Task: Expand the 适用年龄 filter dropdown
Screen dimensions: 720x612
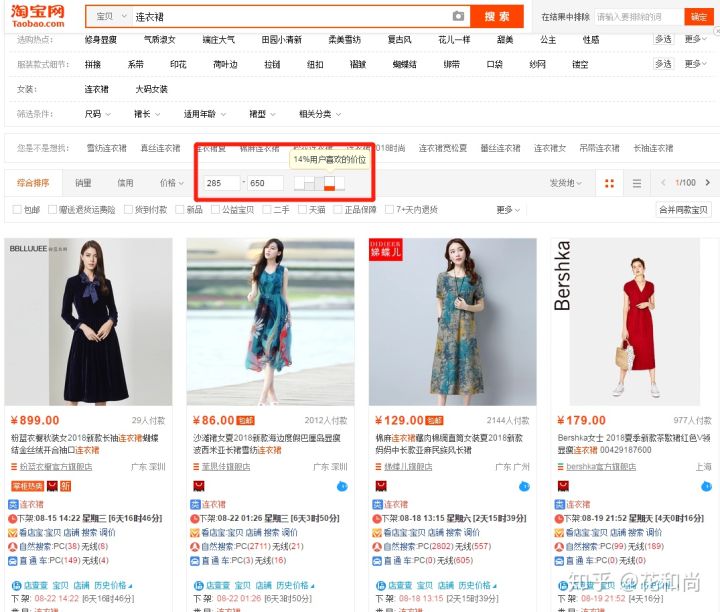Action: coord(205,114)
